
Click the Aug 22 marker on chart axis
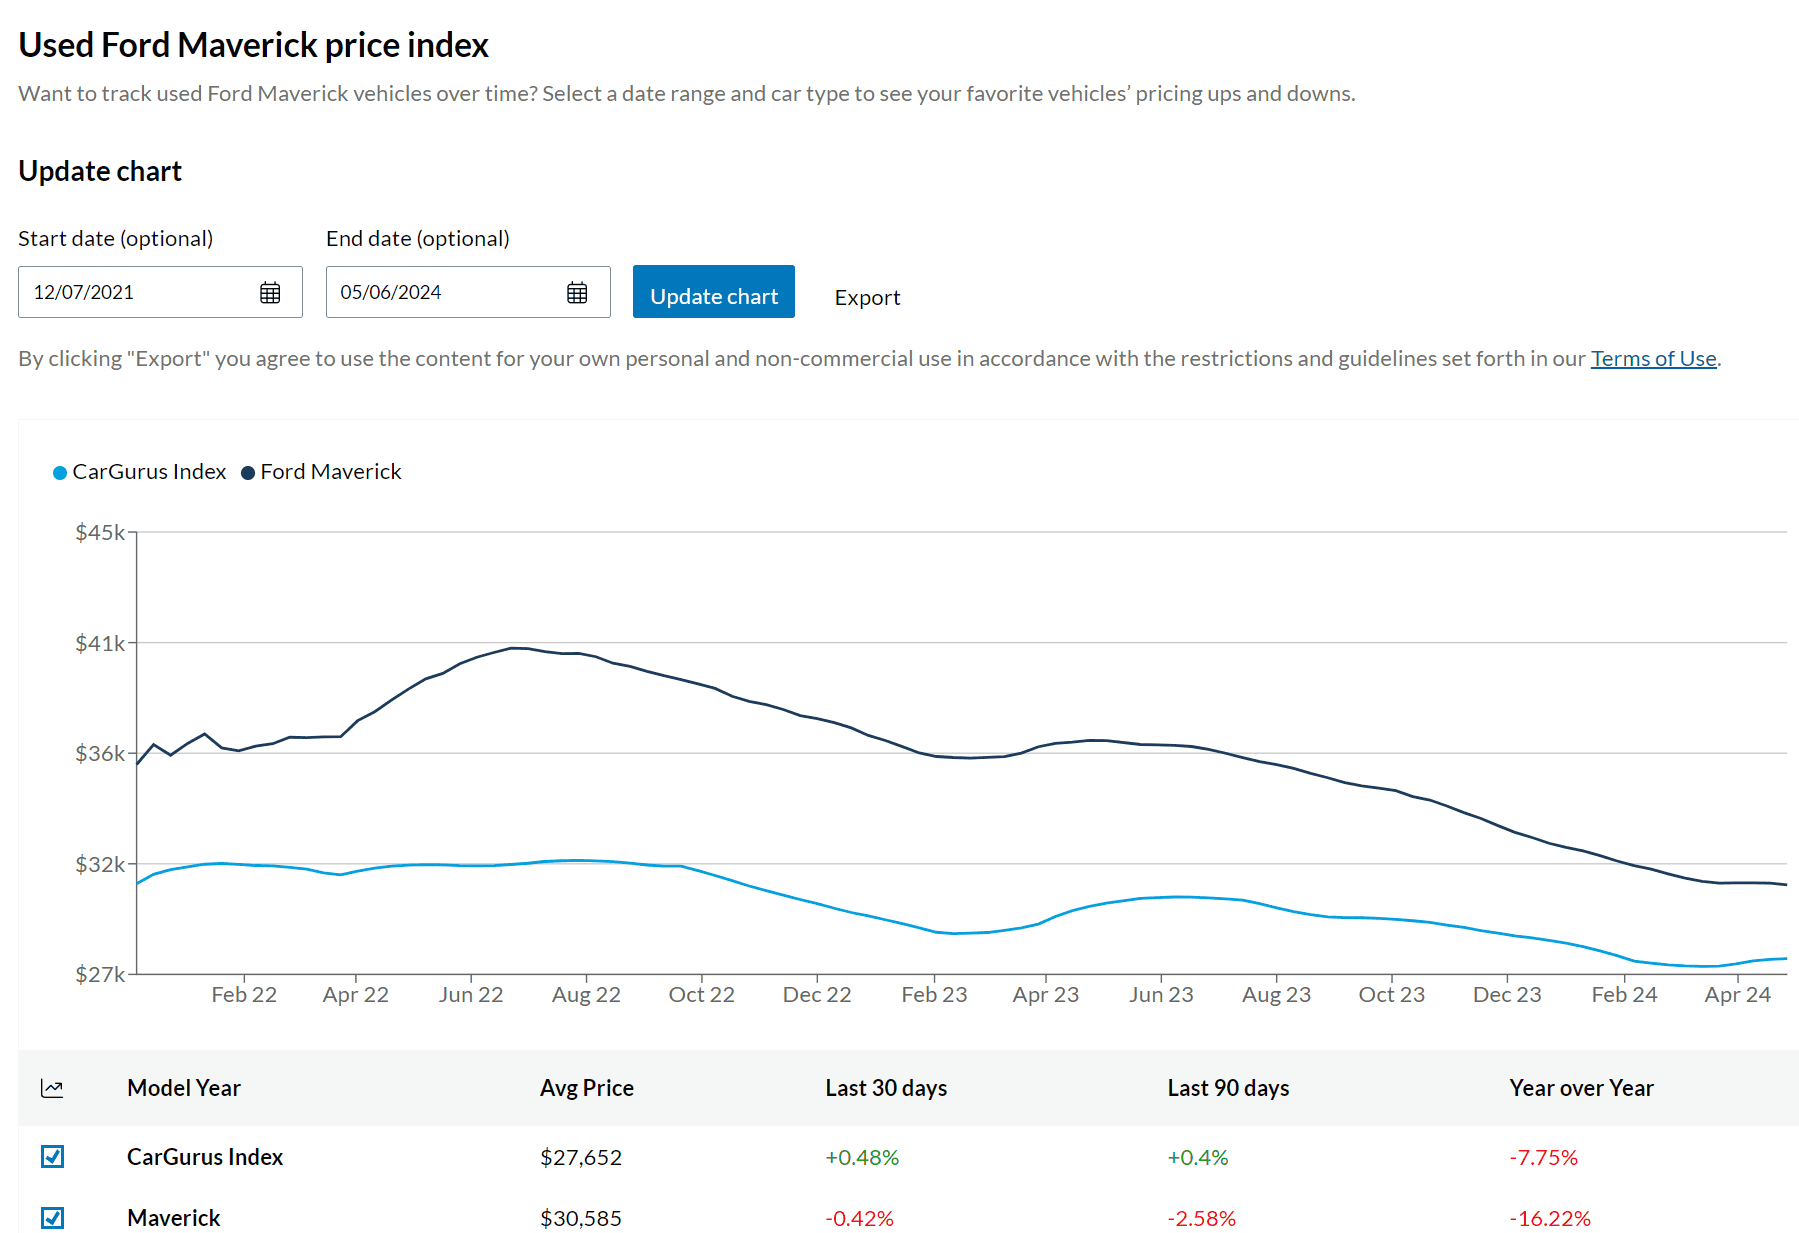pyautogui.click(x=586, y=995)
